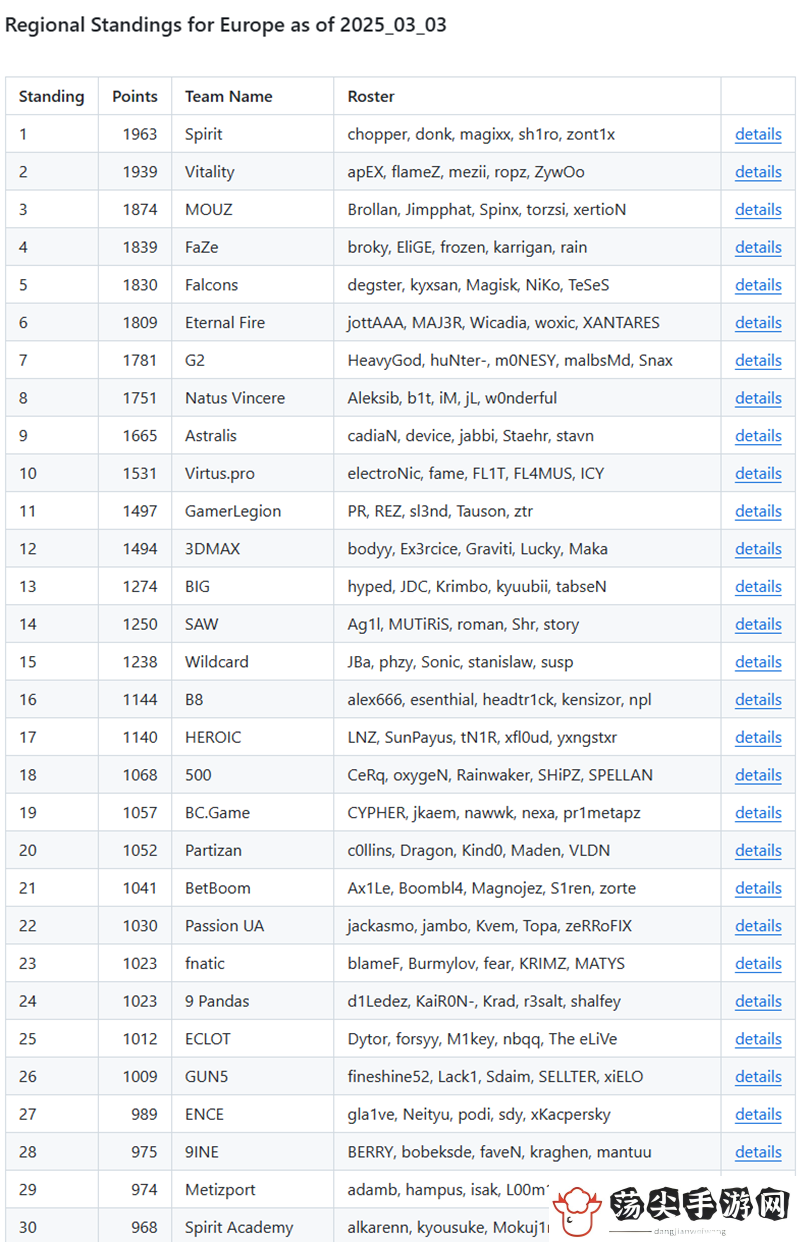Image resolution: width=800 pixels, height=1242 pixels.
Task: Click roster degster, kyxsan, Magisk, NiKo, TeSeS
Action: 478,285
